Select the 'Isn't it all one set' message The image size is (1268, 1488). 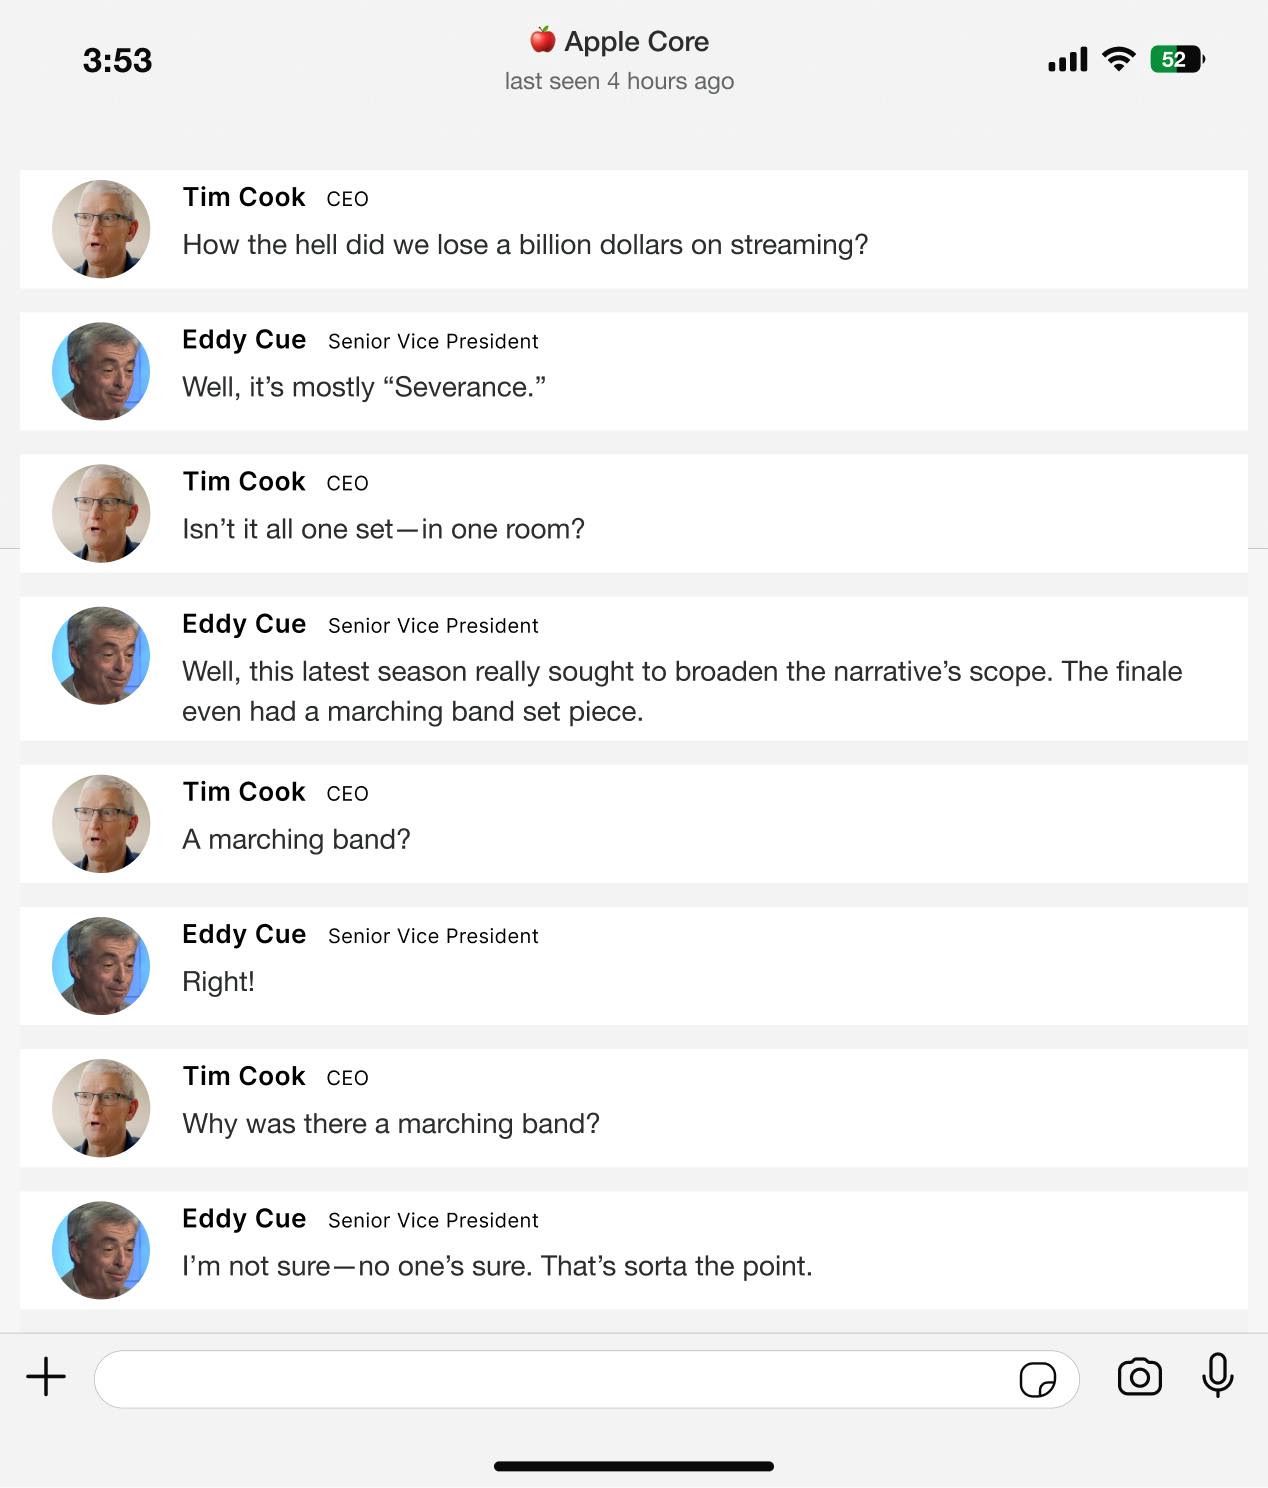383,529
